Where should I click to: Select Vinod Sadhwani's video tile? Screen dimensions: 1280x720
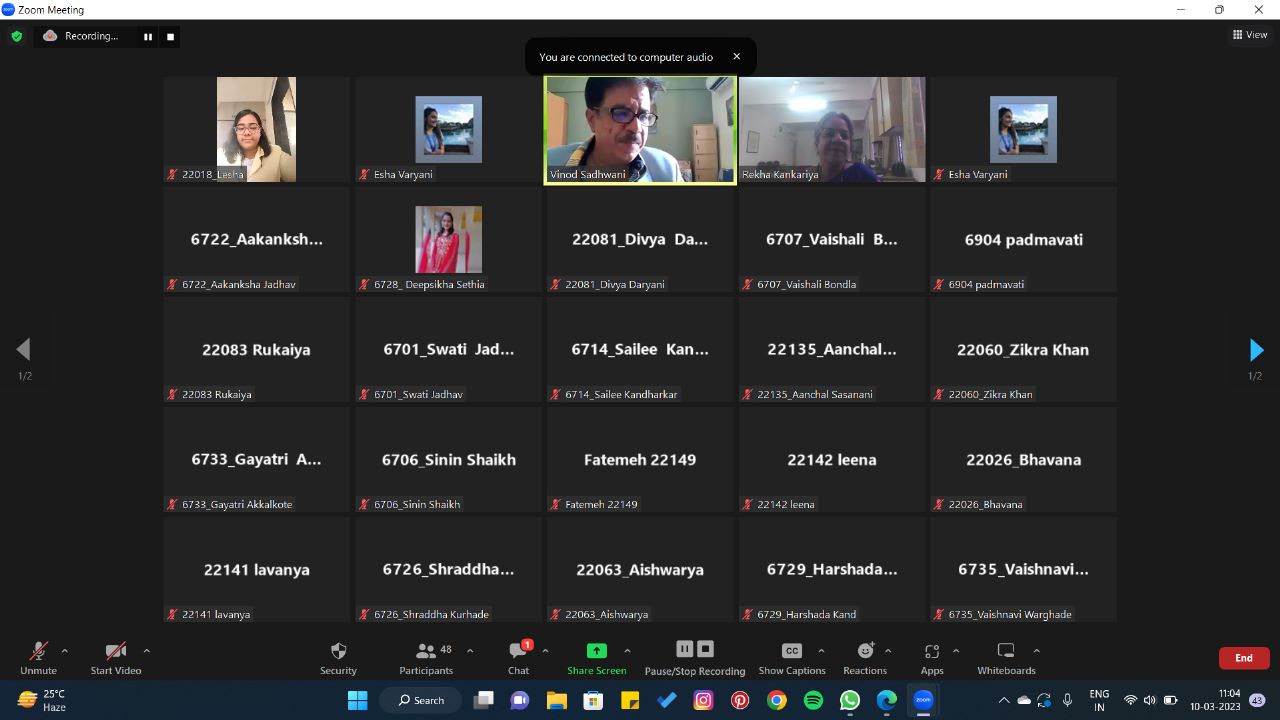point(640,130)
